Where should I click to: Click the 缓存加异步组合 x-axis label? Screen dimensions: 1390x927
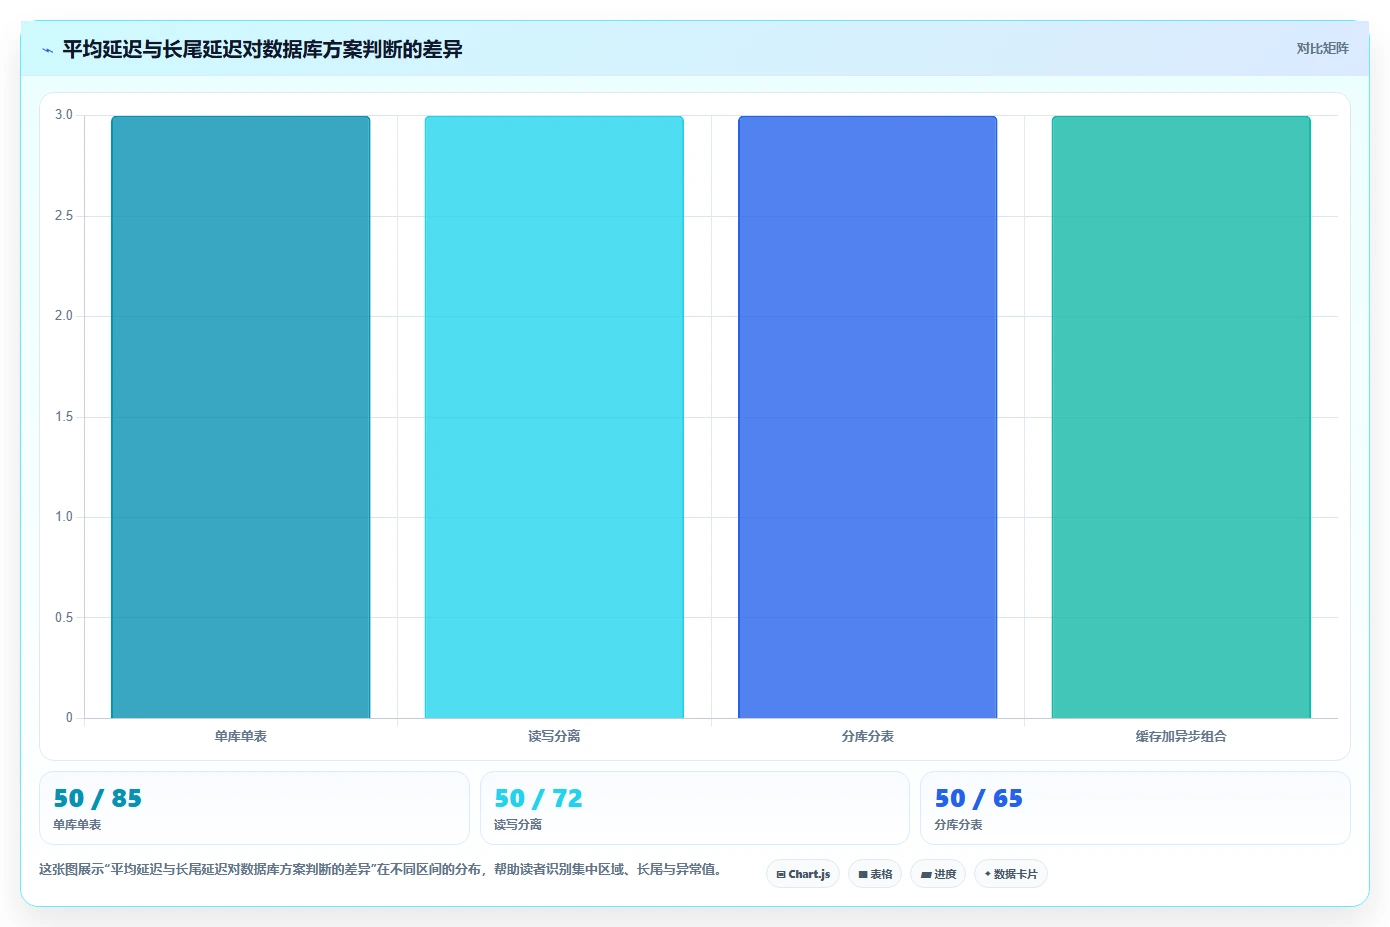coord(1181,736)
